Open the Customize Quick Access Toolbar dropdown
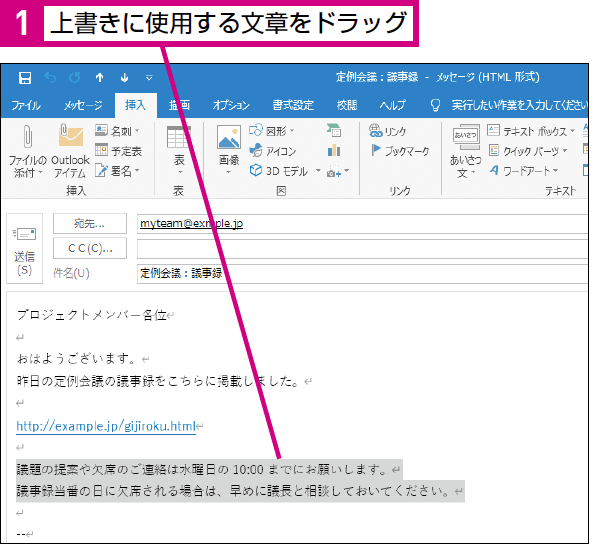The image size is (600, 544). (149, 78)
